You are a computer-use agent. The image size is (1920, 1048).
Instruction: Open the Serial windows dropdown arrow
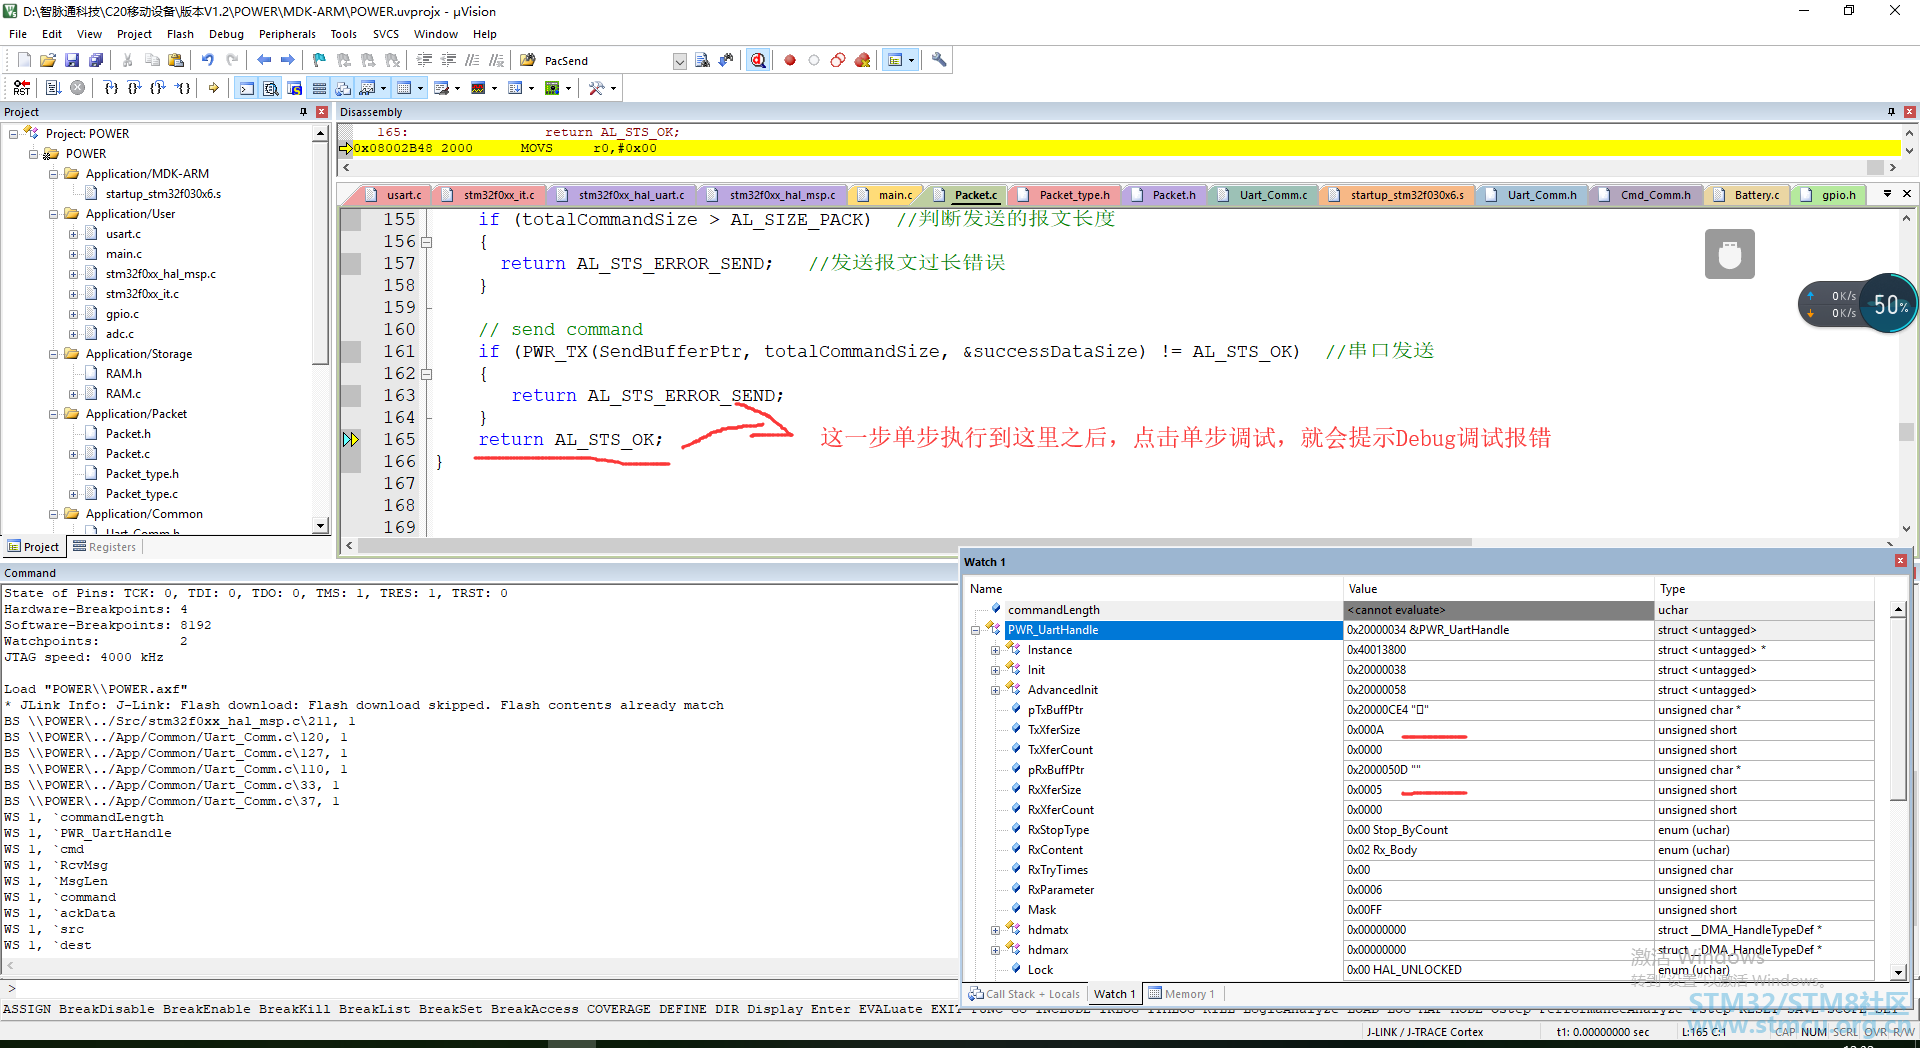(458, 88)
